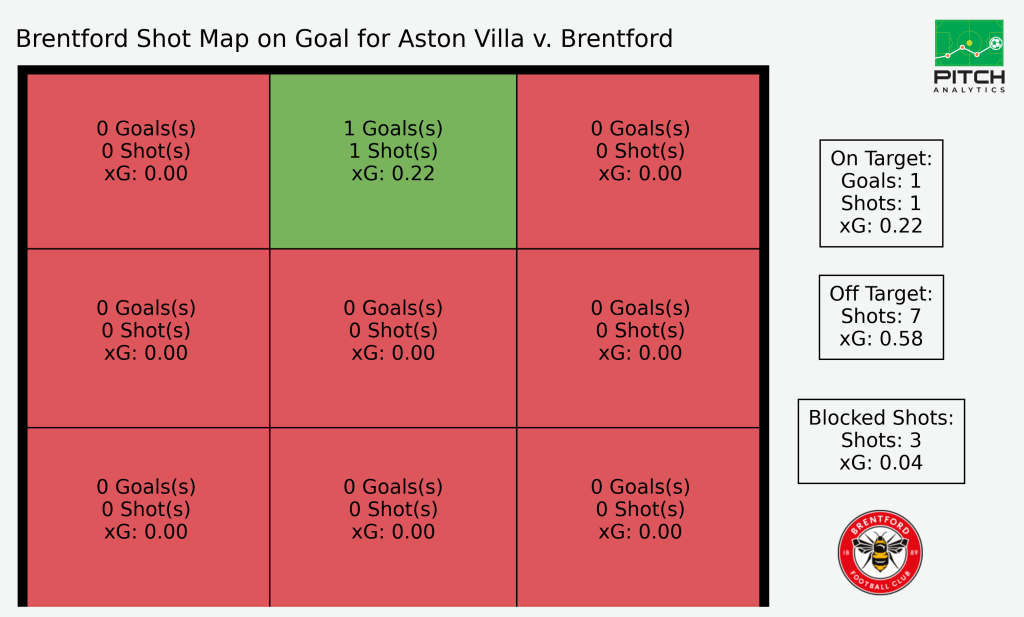Select the middle-right goal zone

pyautogui.click(x=639, y=338)
